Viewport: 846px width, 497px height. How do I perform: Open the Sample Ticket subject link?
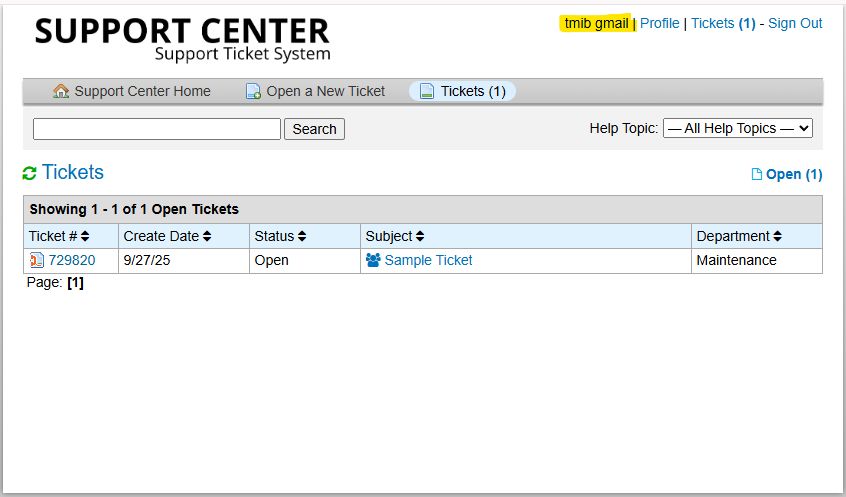428,260
